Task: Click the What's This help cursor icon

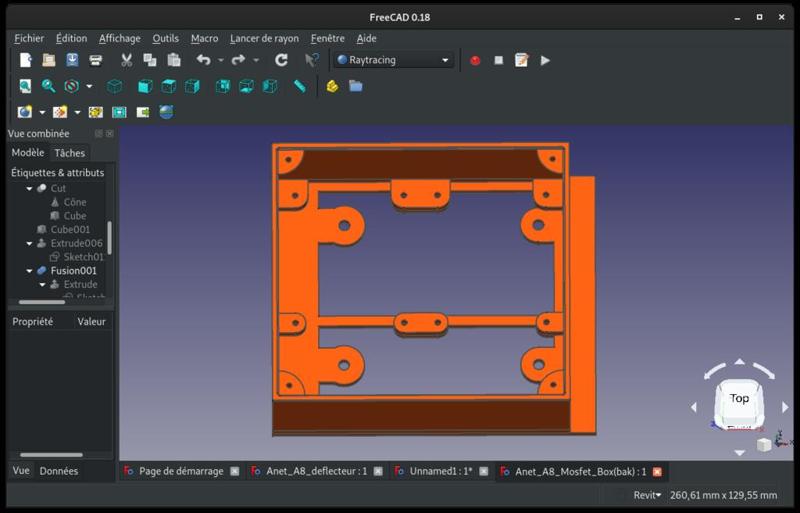Action: coord(312,60)
